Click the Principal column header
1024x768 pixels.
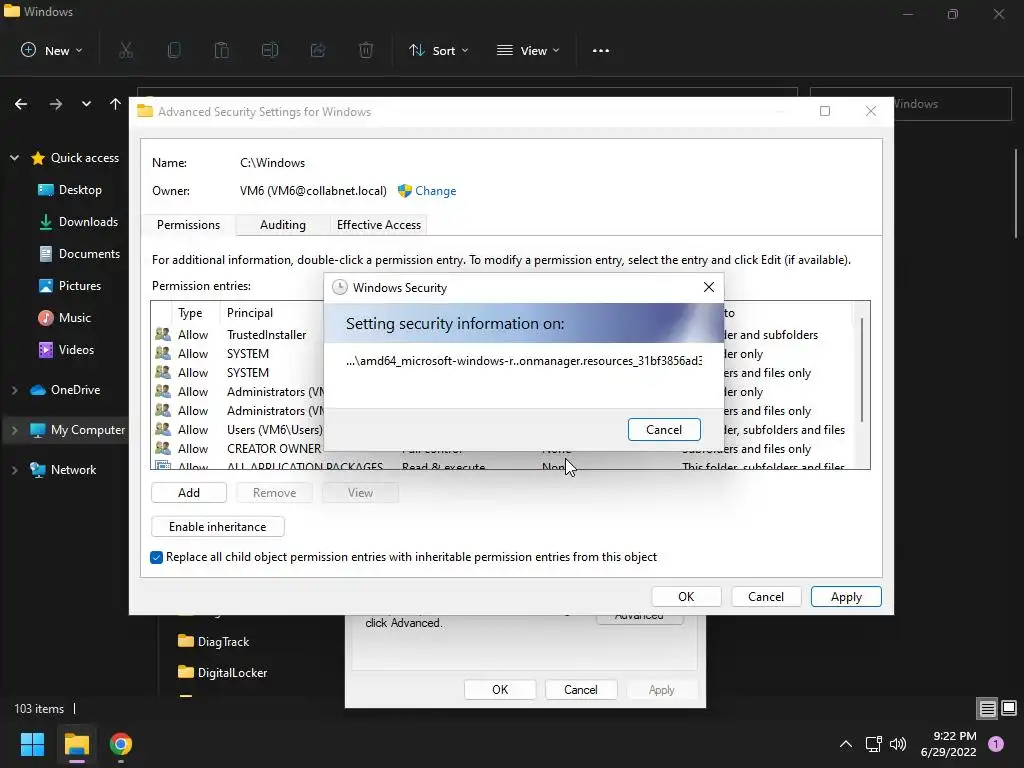click(249, 313)
